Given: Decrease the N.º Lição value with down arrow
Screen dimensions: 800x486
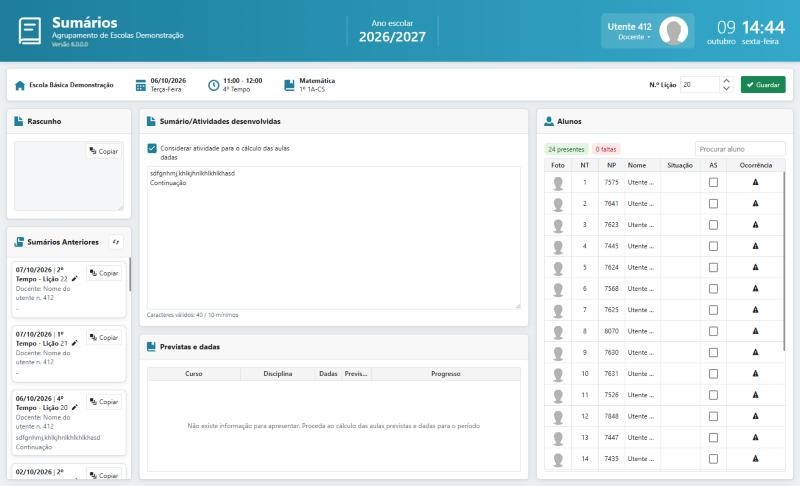Looking at the screenshot, I should click(x=727, y=89).
